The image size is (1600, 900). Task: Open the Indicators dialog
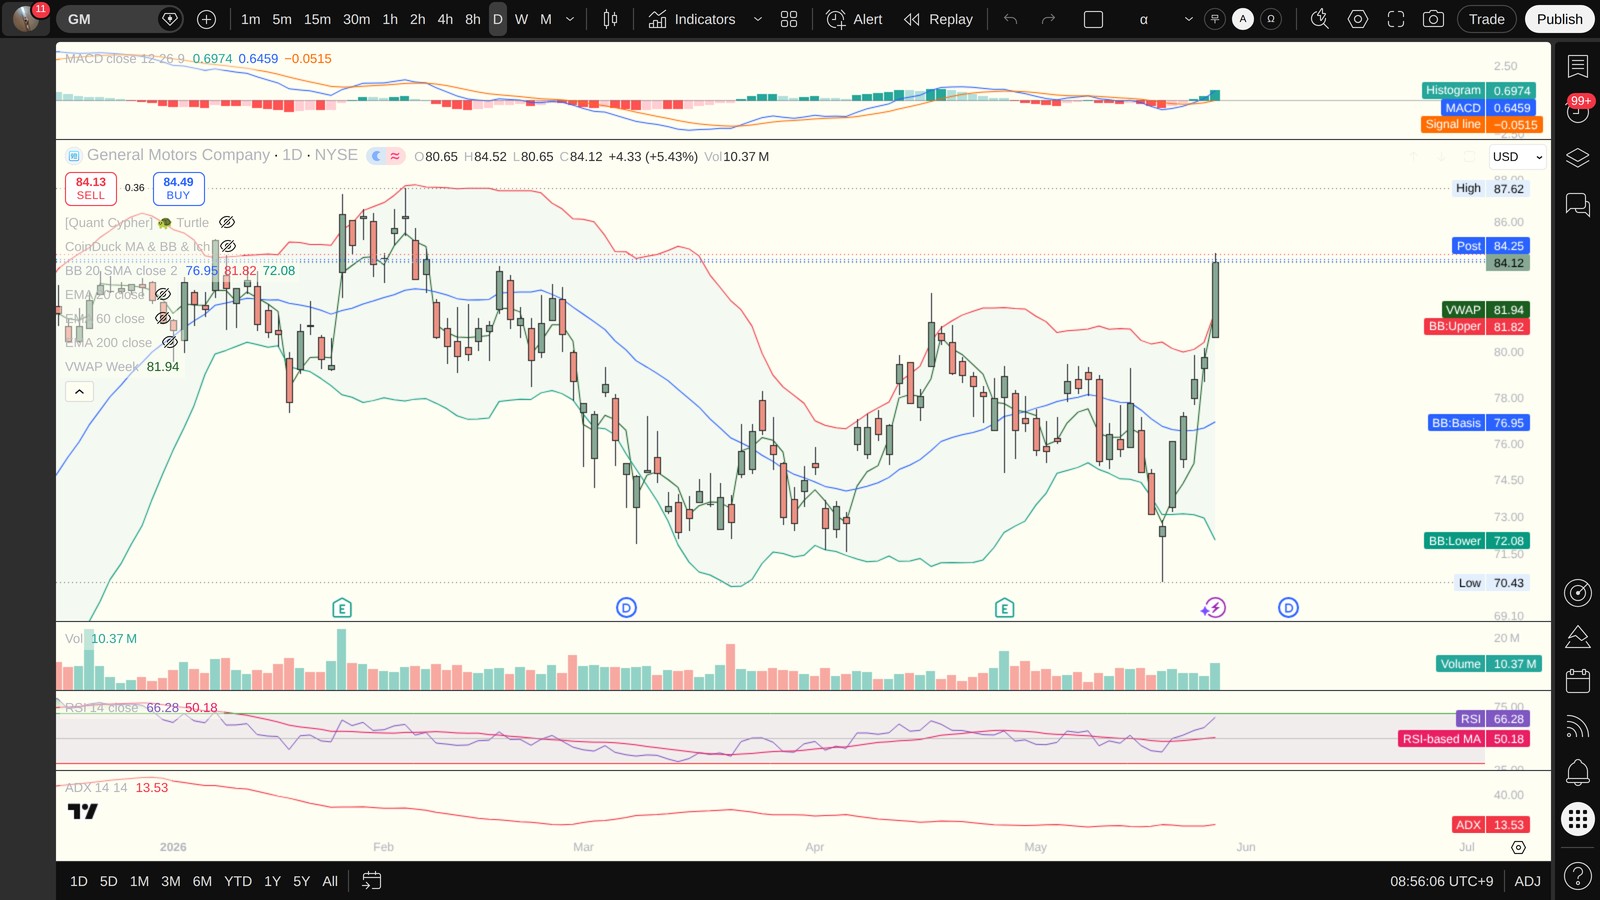point(691,19)
